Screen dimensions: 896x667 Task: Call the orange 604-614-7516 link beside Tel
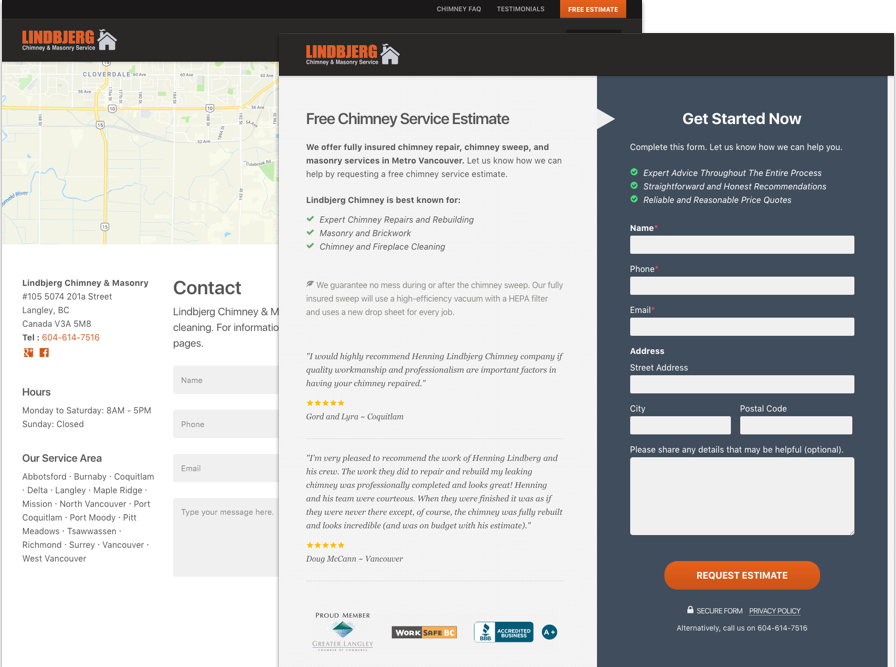(71, 337)
